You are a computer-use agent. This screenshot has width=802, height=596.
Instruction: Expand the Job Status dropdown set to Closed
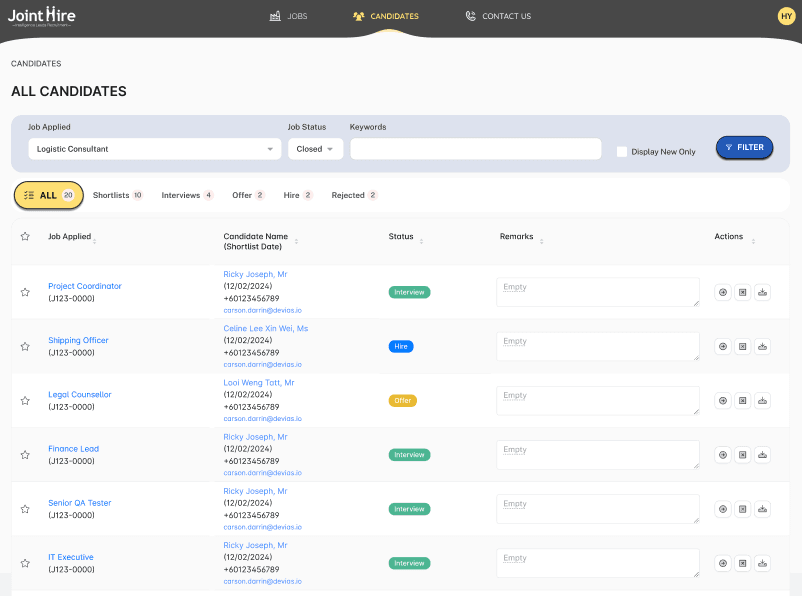315,147
